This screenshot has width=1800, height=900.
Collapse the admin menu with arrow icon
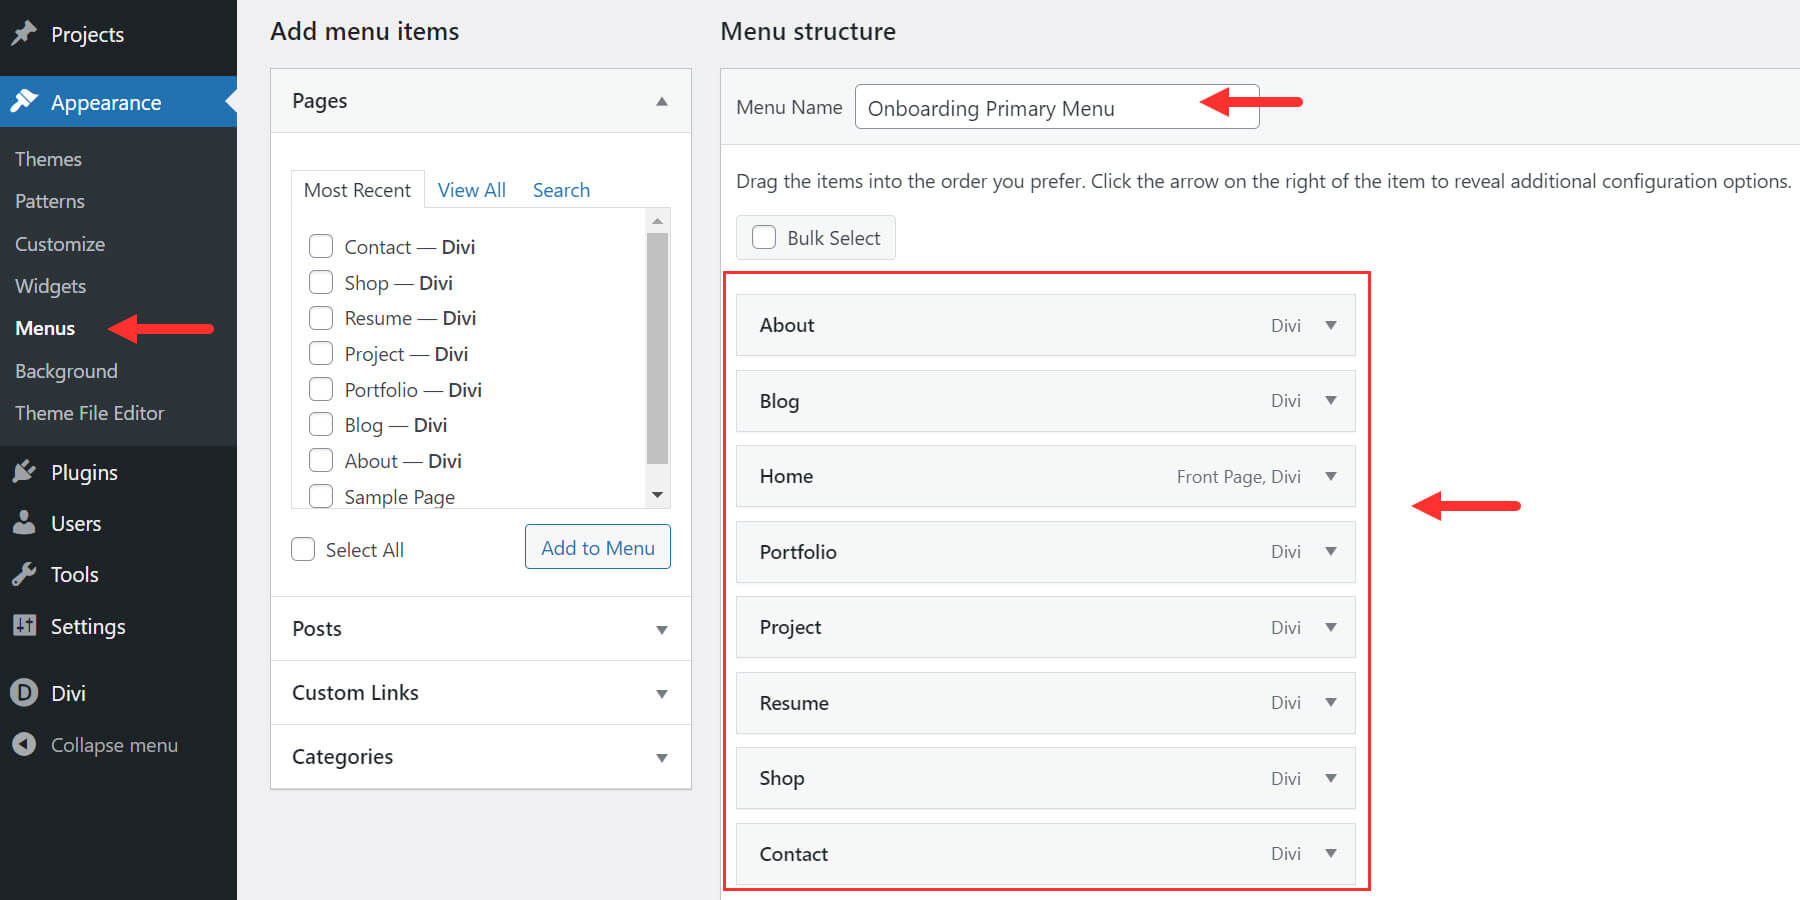[x=24, y=744]
